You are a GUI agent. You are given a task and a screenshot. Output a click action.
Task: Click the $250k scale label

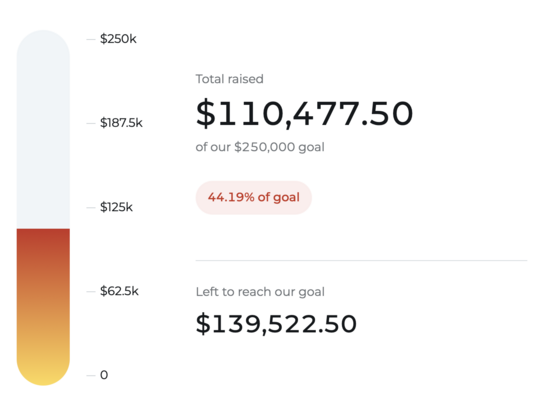[118, 39]
